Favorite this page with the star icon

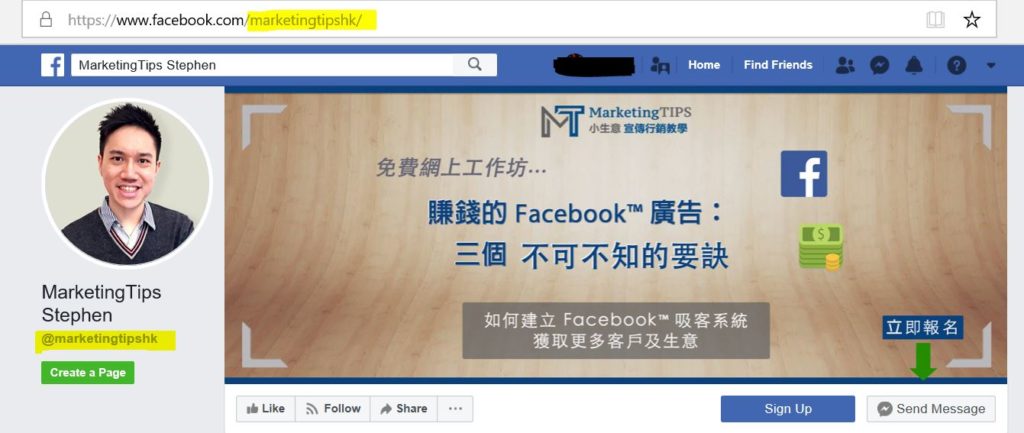point(972,20)
